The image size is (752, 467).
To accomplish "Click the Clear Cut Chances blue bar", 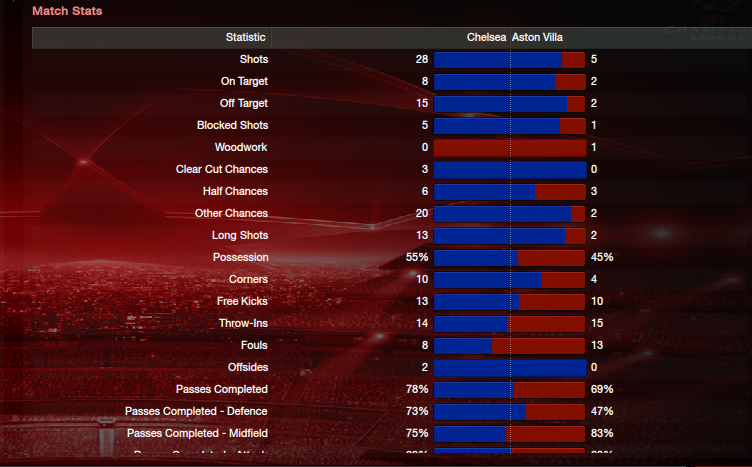I will 510,170.
